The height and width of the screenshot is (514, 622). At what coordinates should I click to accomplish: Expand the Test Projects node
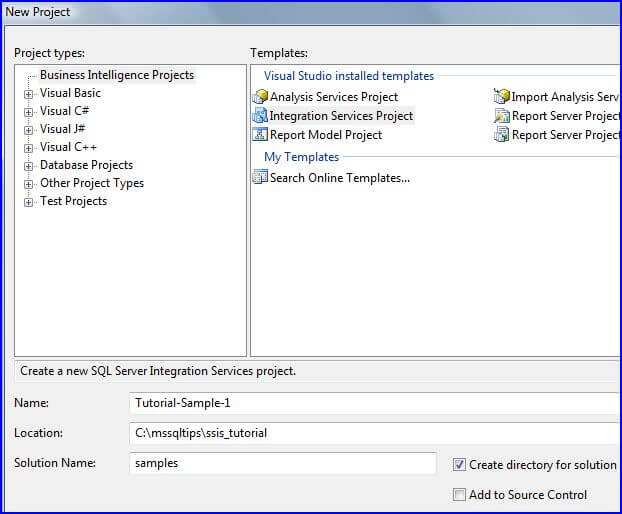point(28,202)
